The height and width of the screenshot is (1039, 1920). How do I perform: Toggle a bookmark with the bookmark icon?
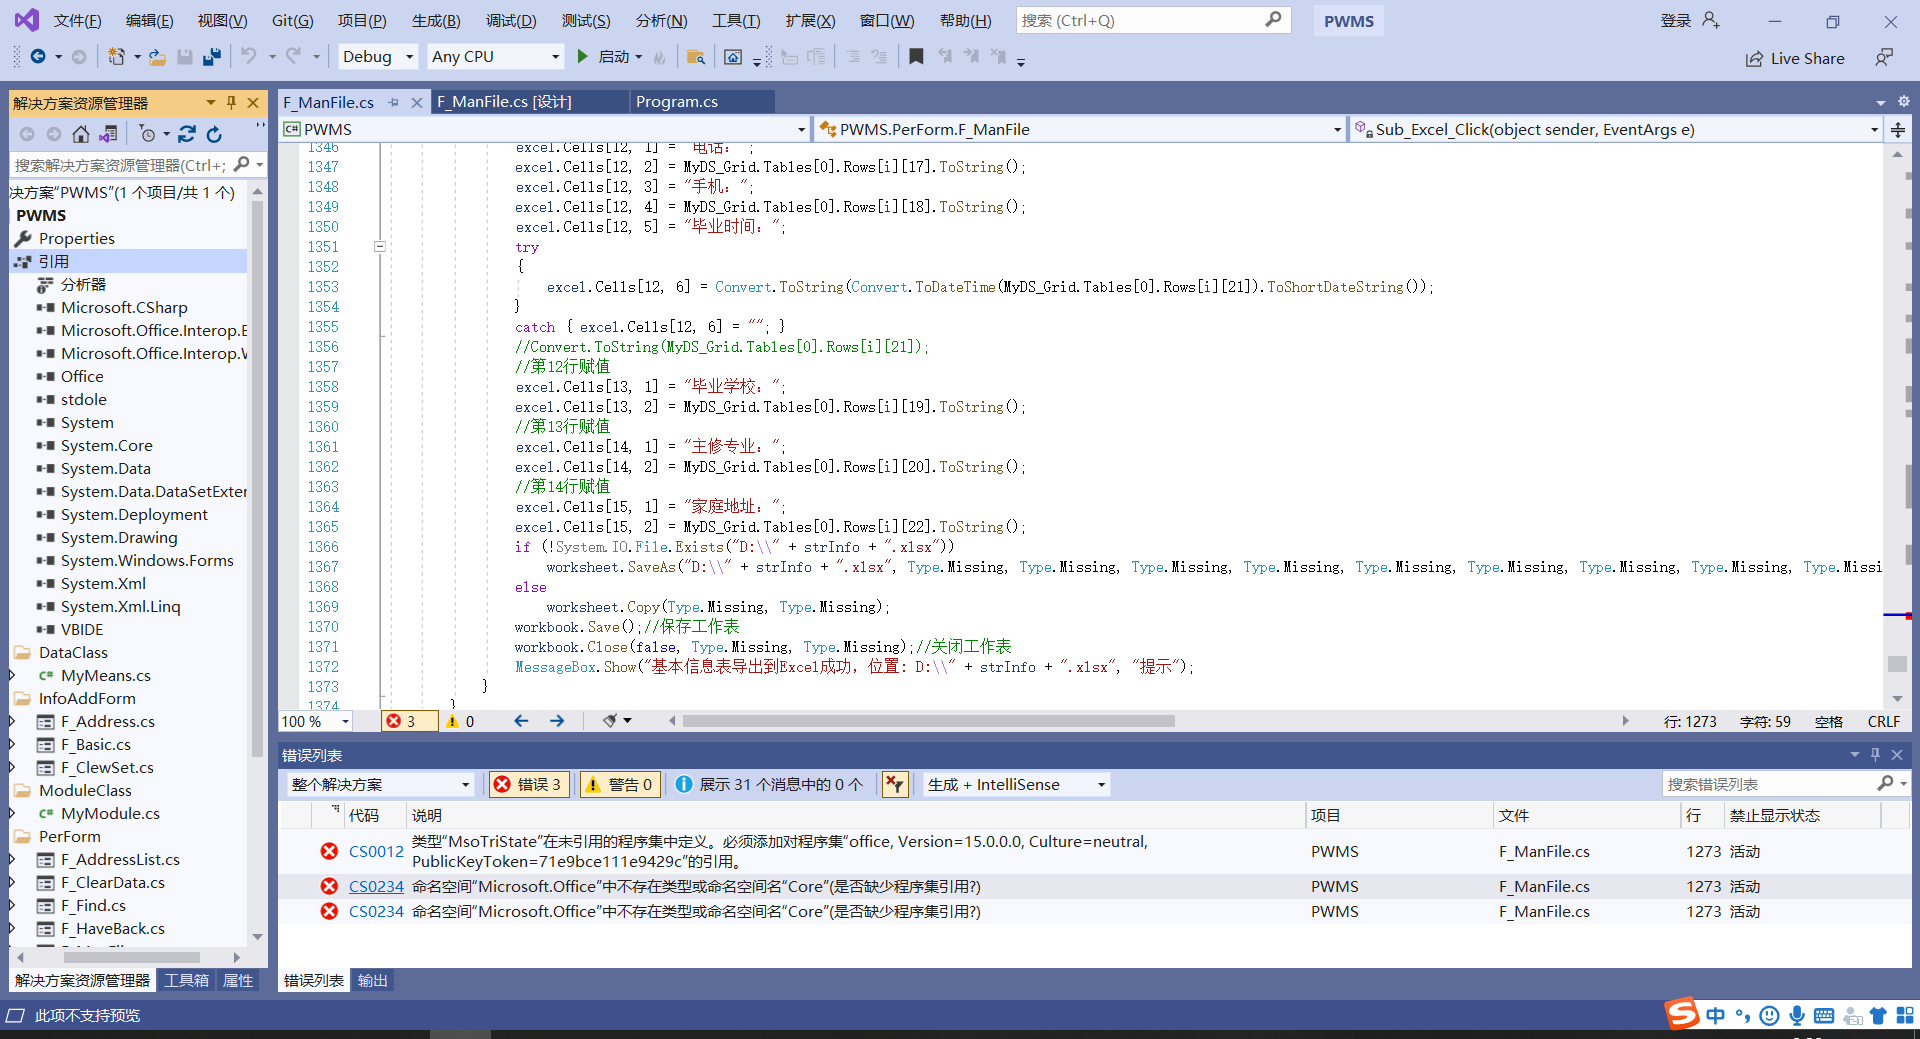pyautogui.click(x=916, y=57)
